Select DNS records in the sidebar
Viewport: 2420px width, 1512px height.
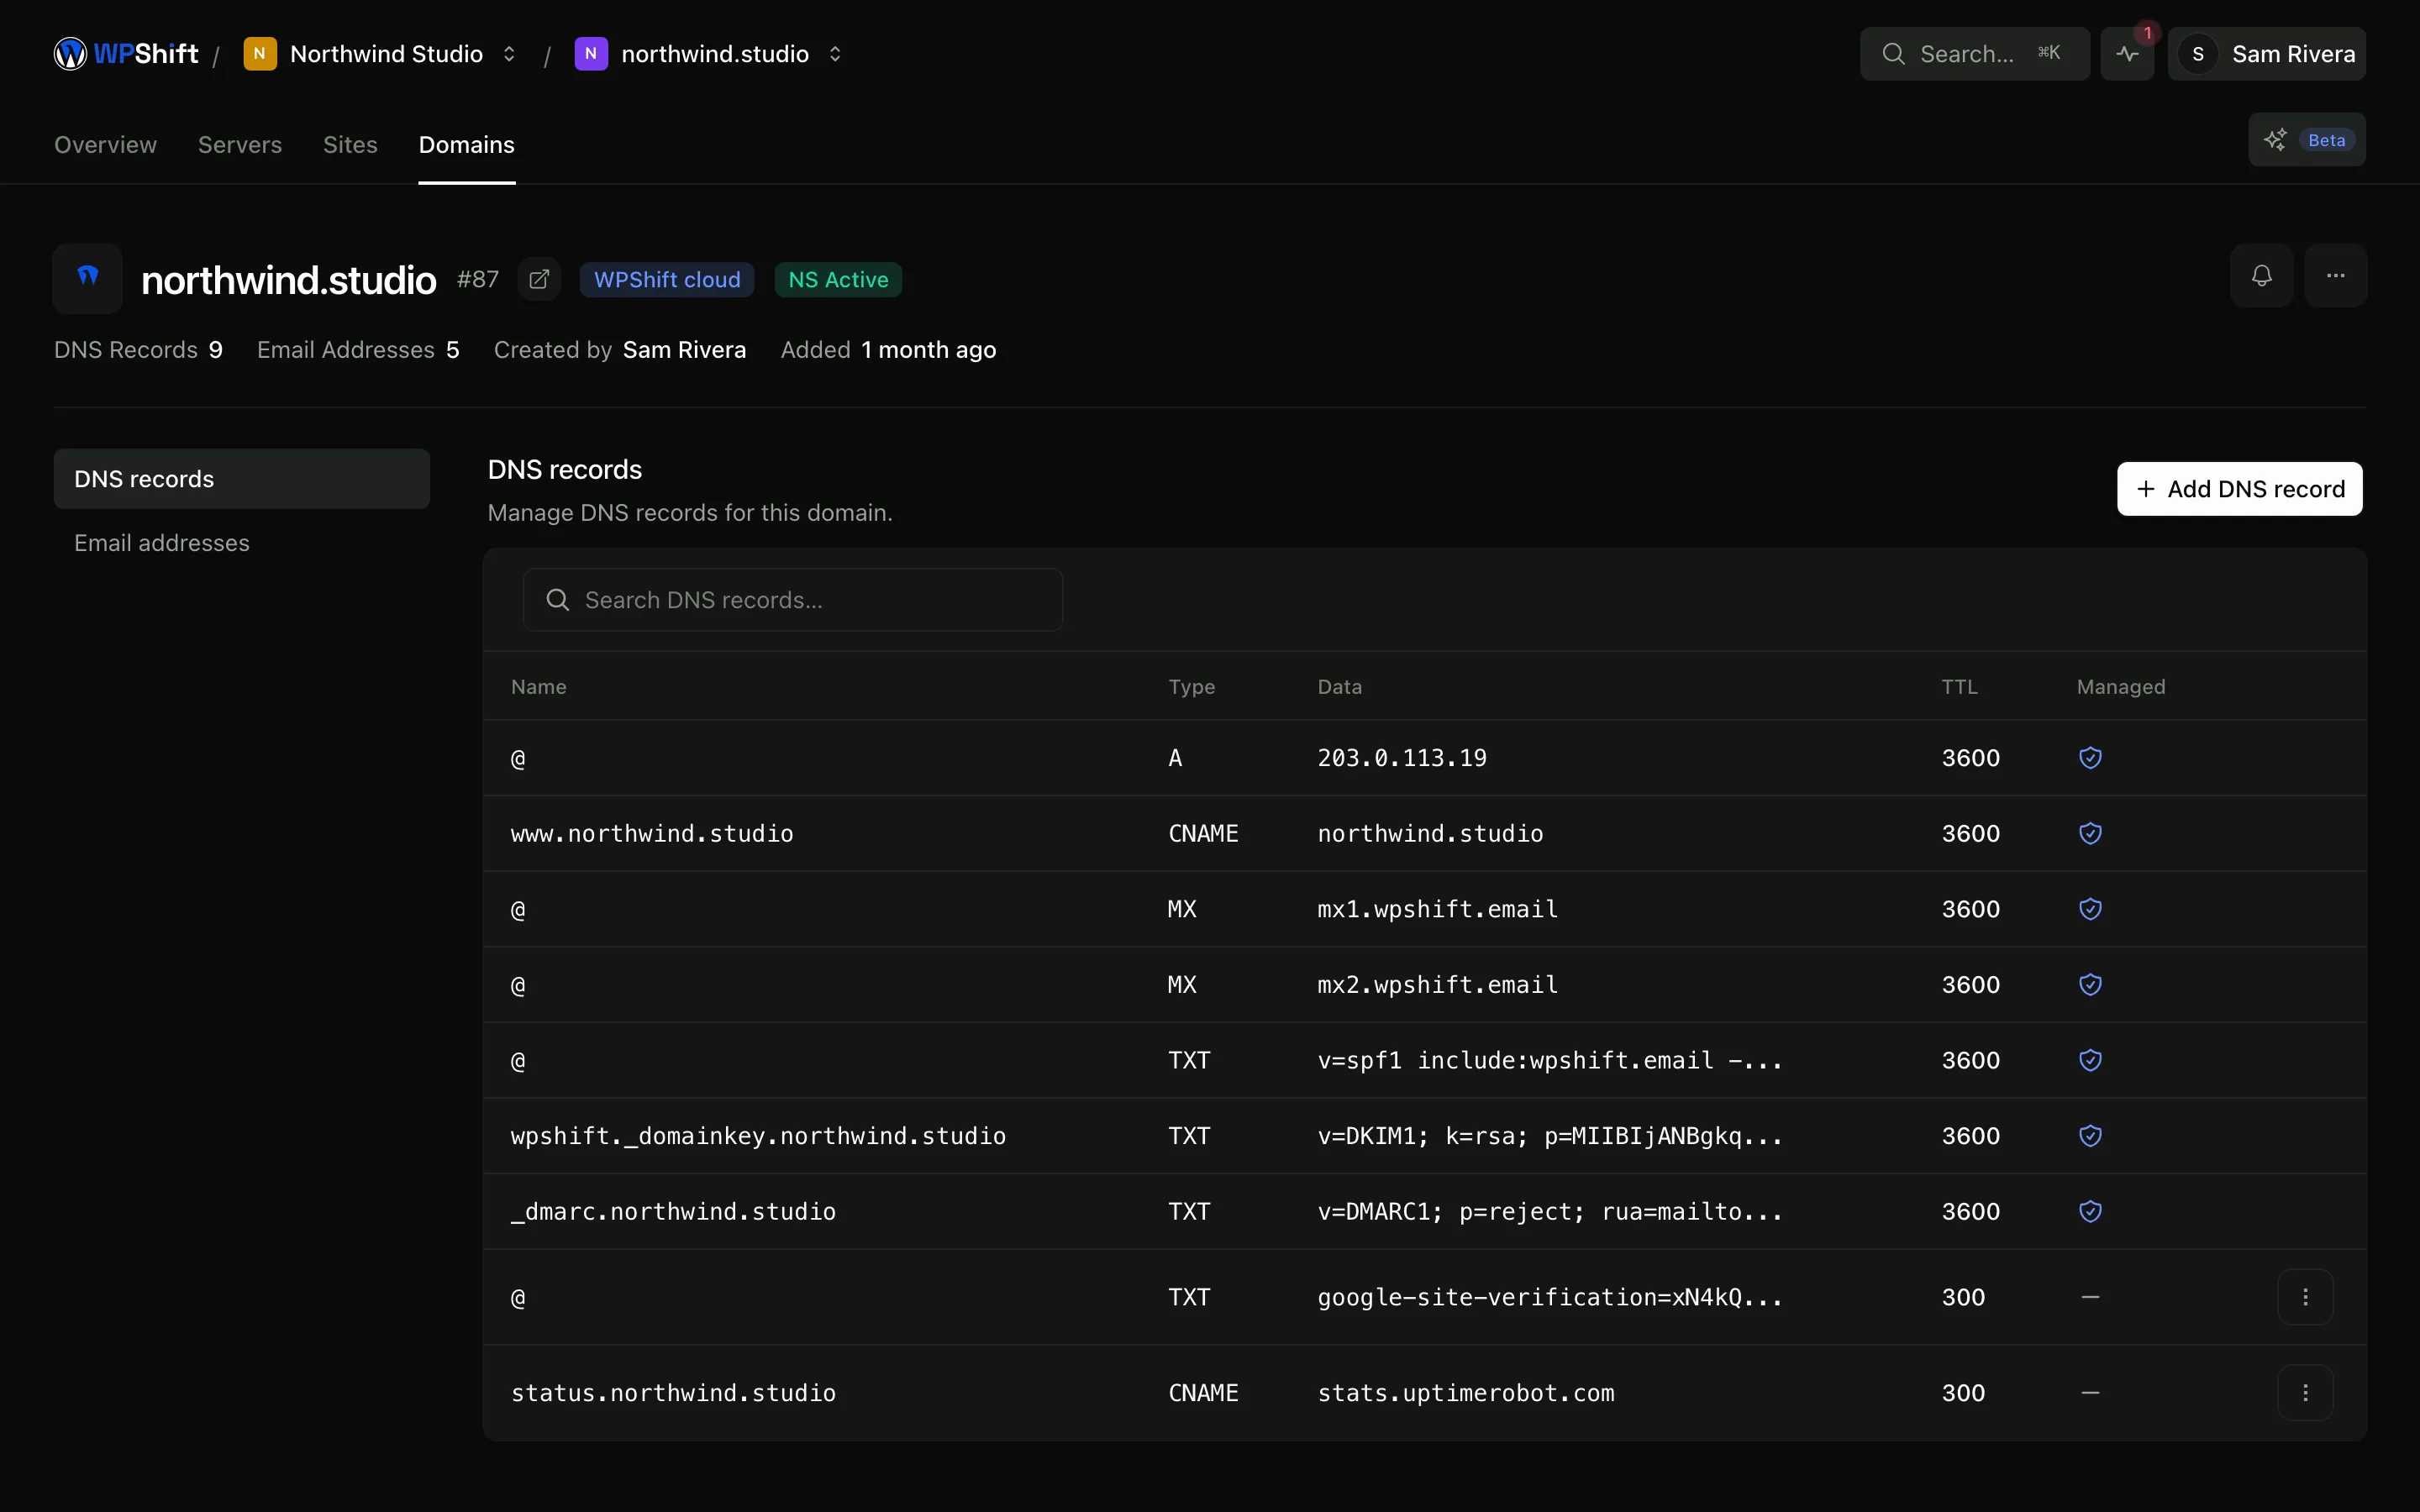tap(242, 479)
